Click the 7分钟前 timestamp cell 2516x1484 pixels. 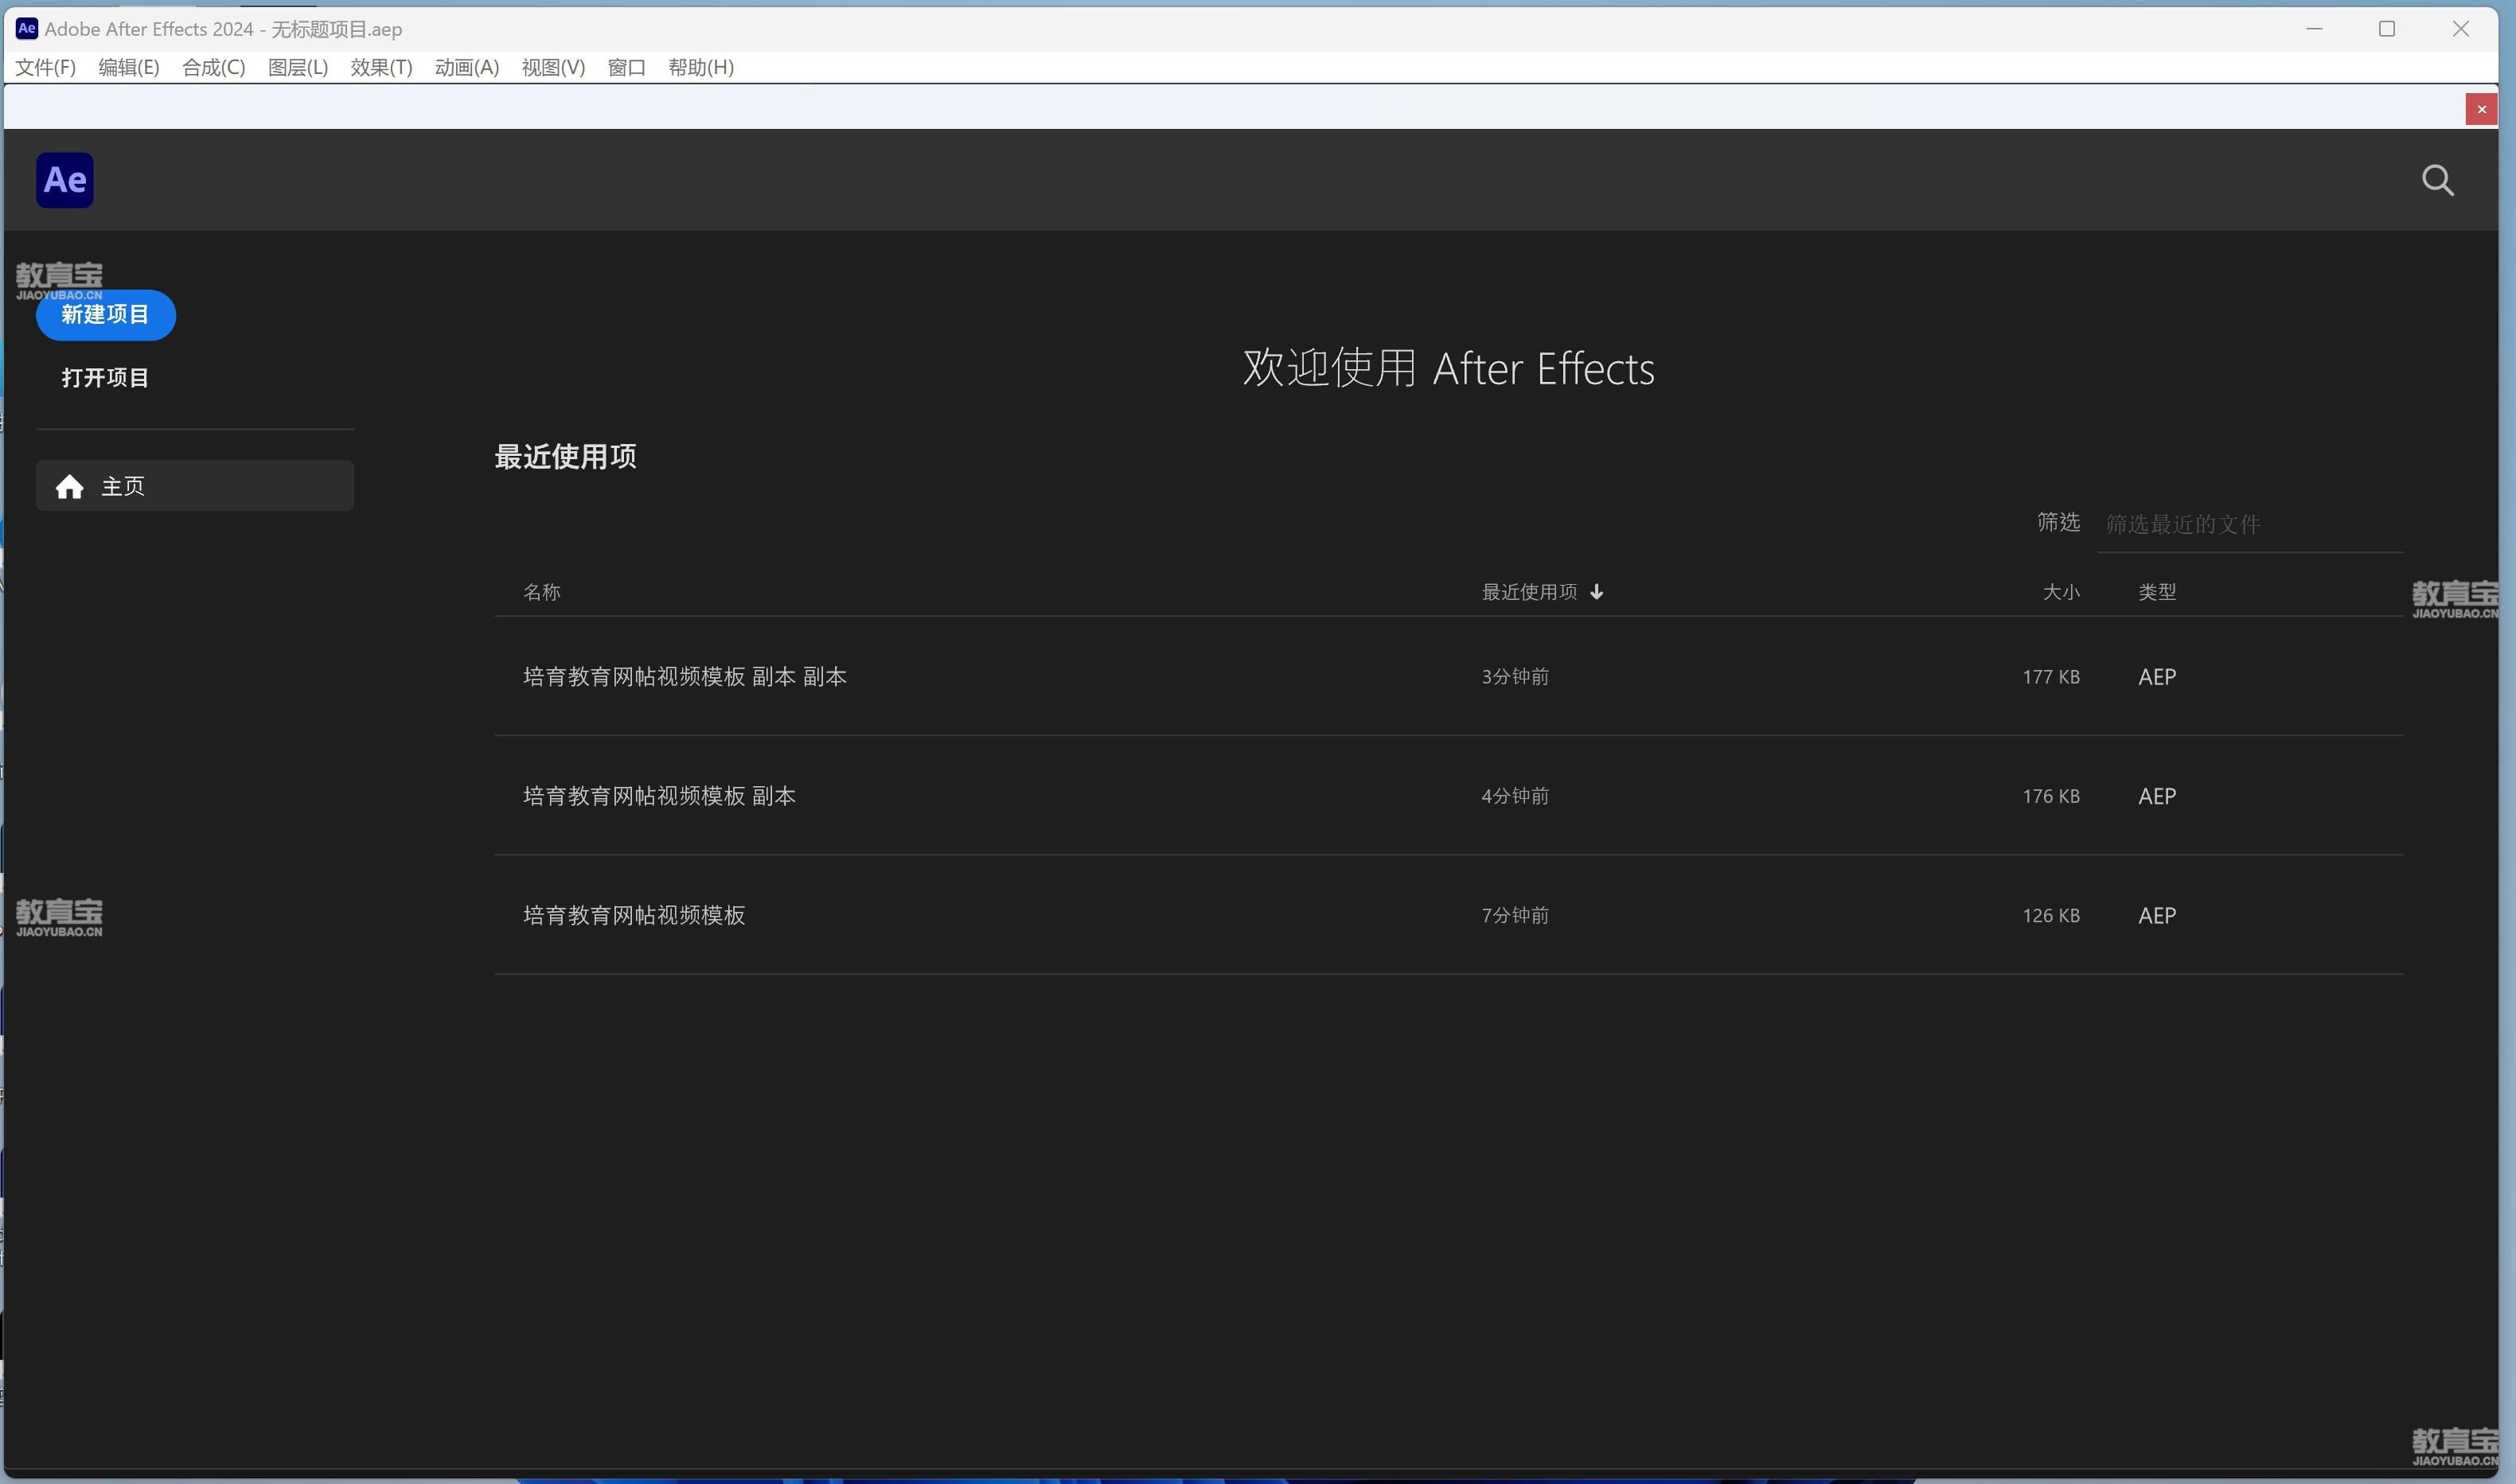pos(1516,915)
